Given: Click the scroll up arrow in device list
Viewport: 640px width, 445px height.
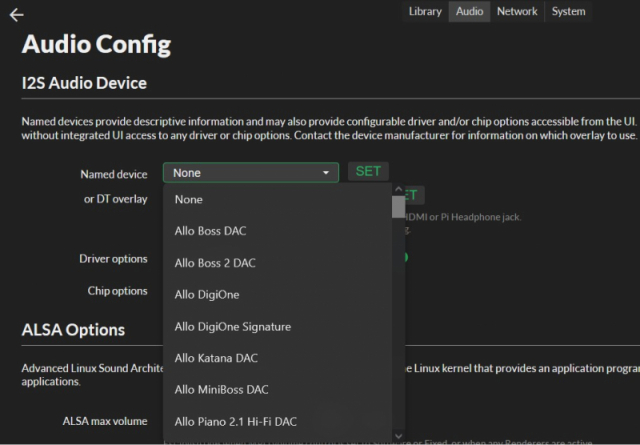Looking at the screenshot, I should tap(398, 189).
